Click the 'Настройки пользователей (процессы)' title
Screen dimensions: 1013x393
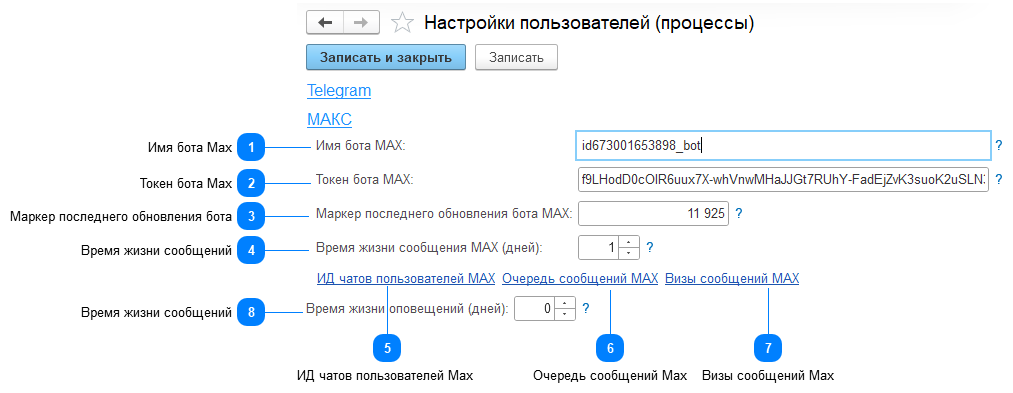click(x=589, y=24)
